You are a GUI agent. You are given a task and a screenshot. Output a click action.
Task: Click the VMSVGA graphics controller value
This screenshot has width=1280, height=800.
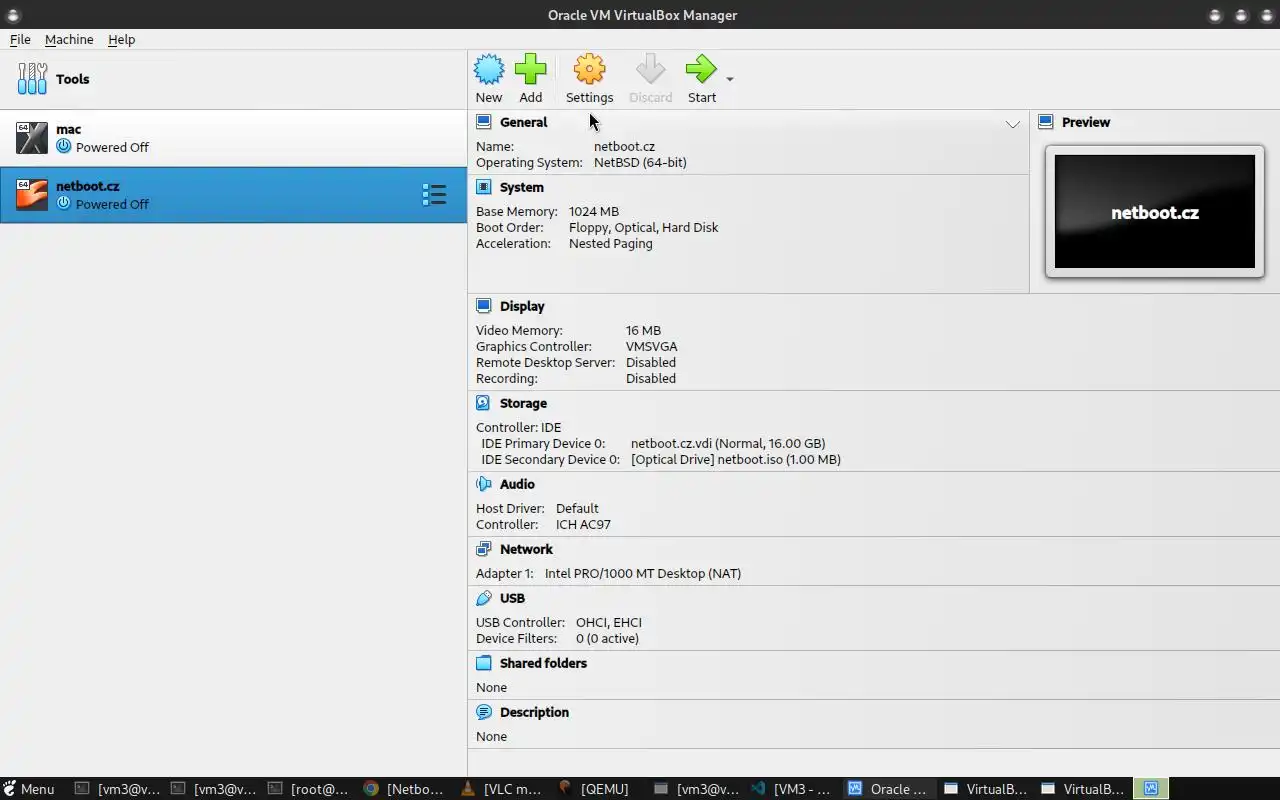651,346
